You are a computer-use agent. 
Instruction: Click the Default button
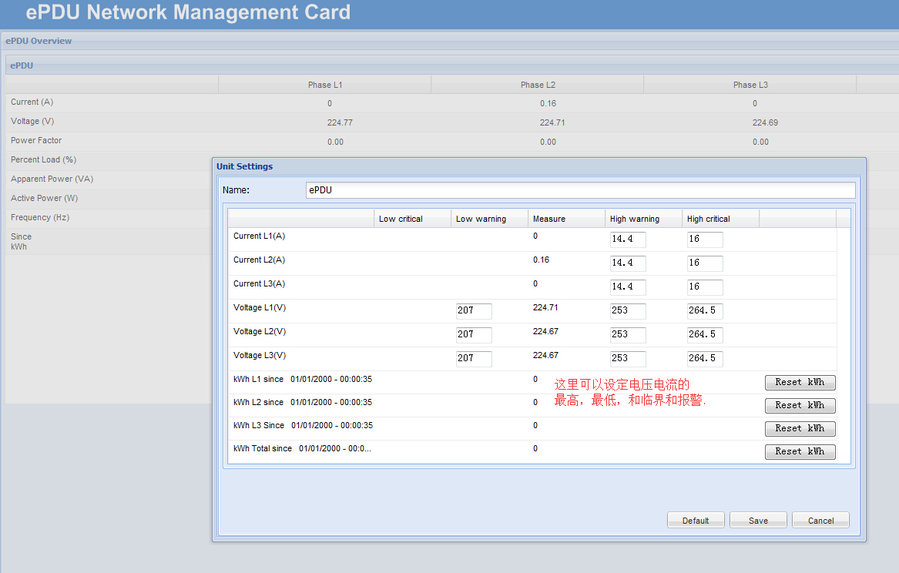point(695,520)
